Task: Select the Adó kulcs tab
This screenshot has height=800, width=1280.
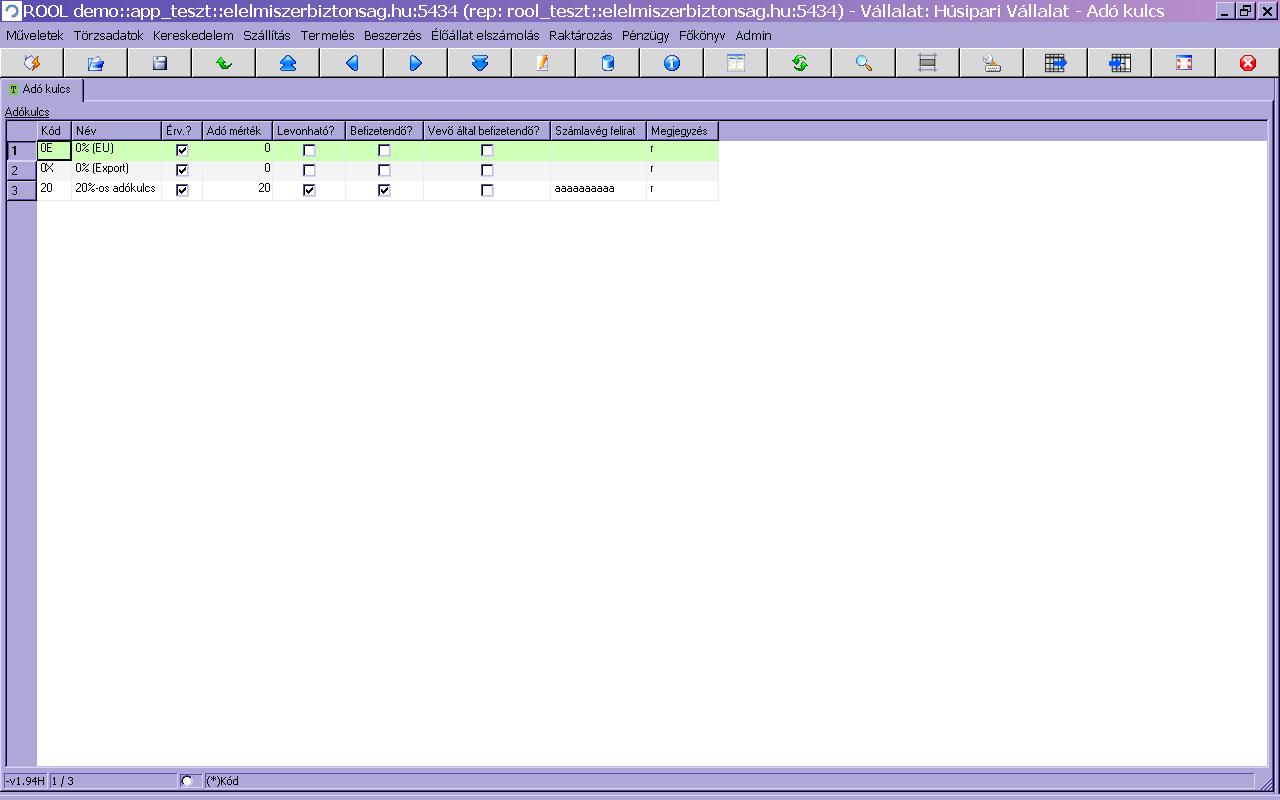Action: point(41,89)
